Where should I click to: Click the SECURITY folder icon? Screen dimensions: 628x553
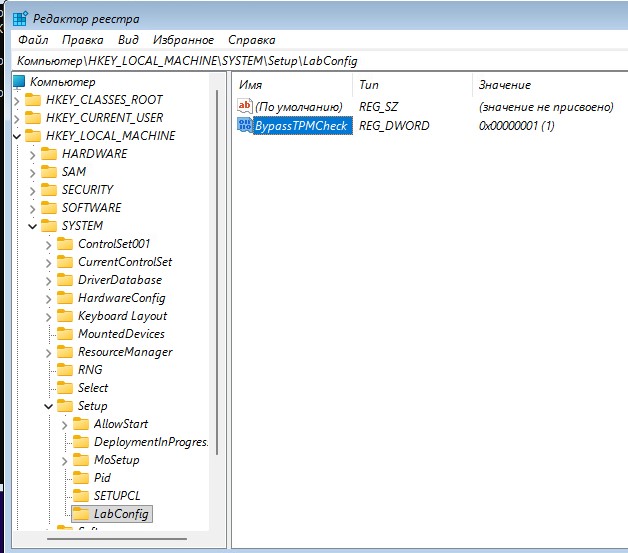click(49, 189)
